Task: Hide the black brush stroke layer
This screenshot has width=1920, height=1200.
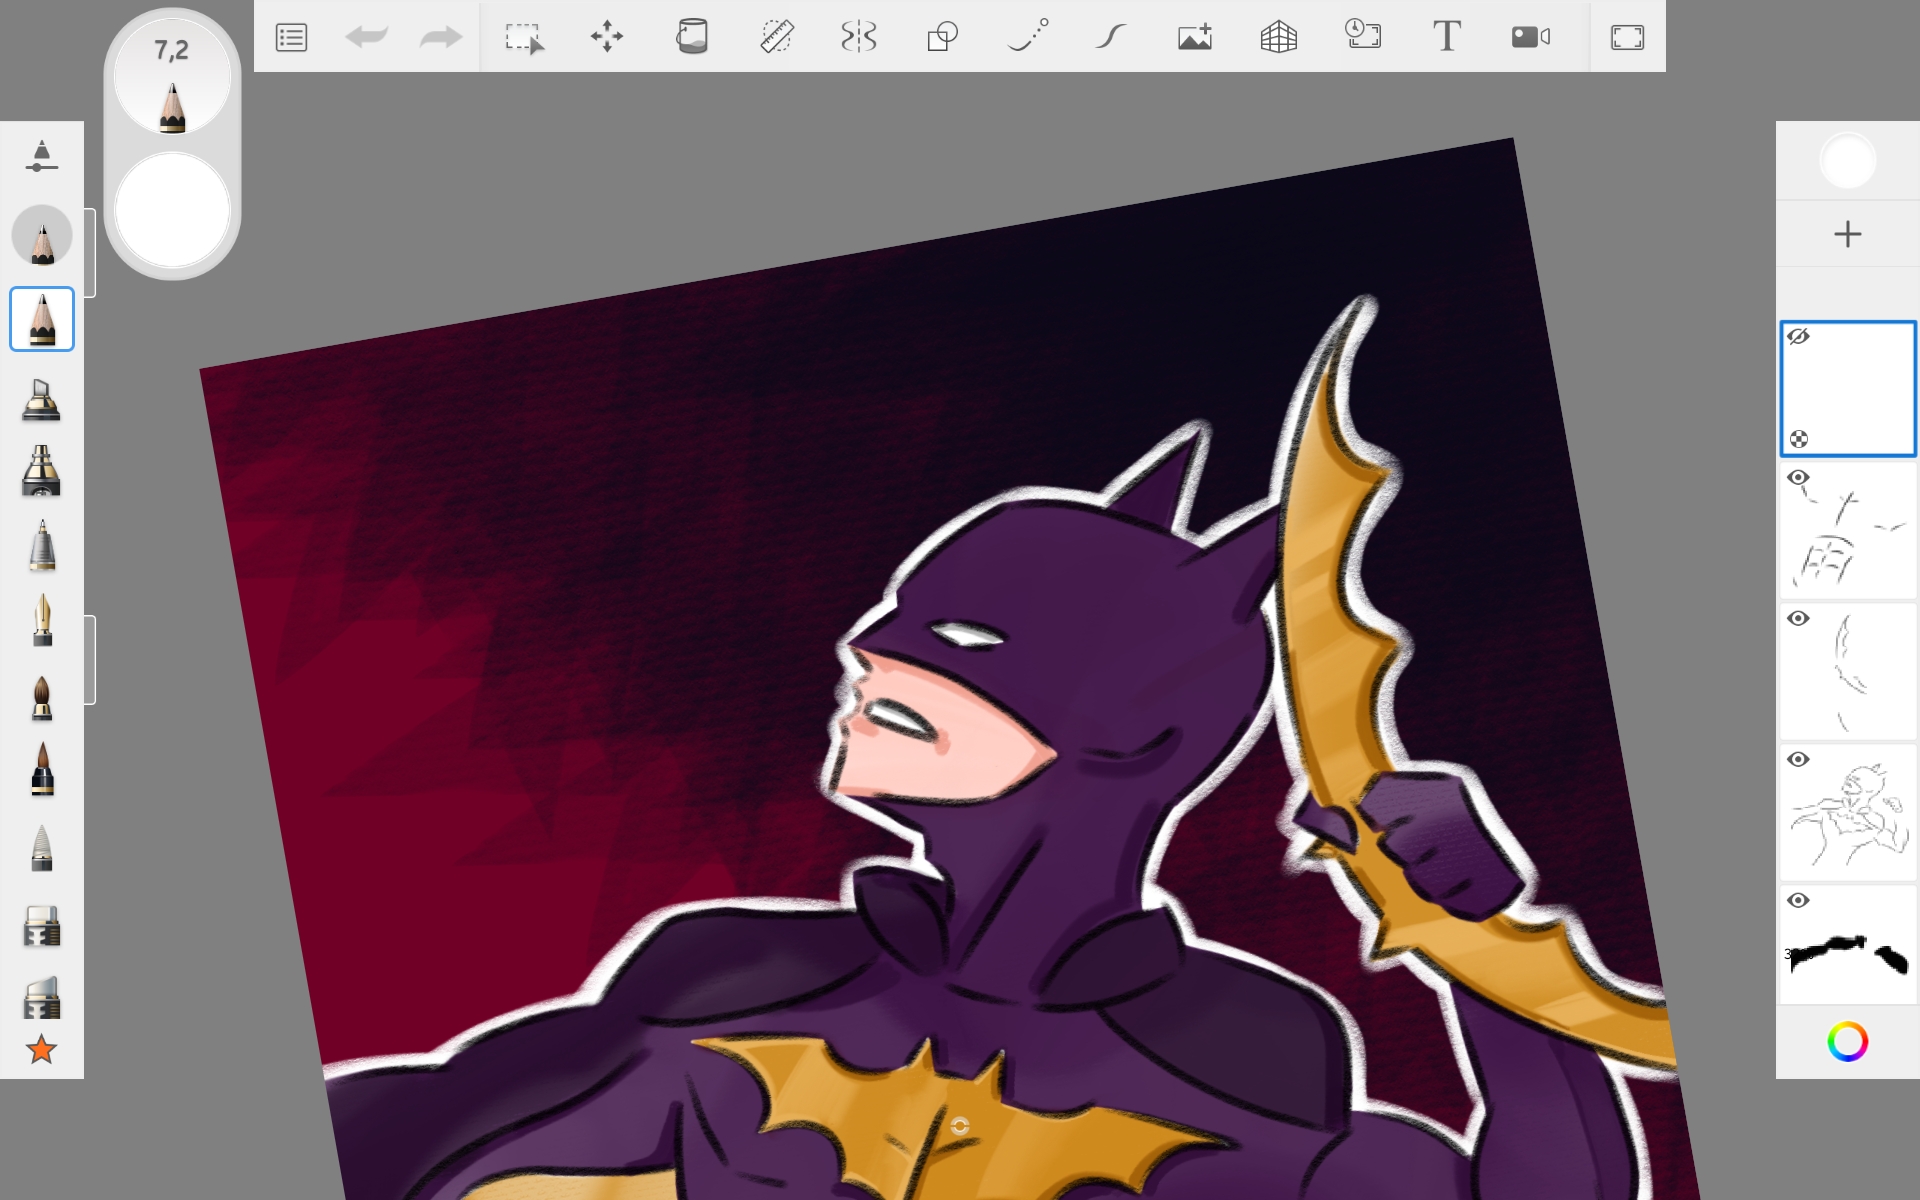Action: click(1798, 901)
